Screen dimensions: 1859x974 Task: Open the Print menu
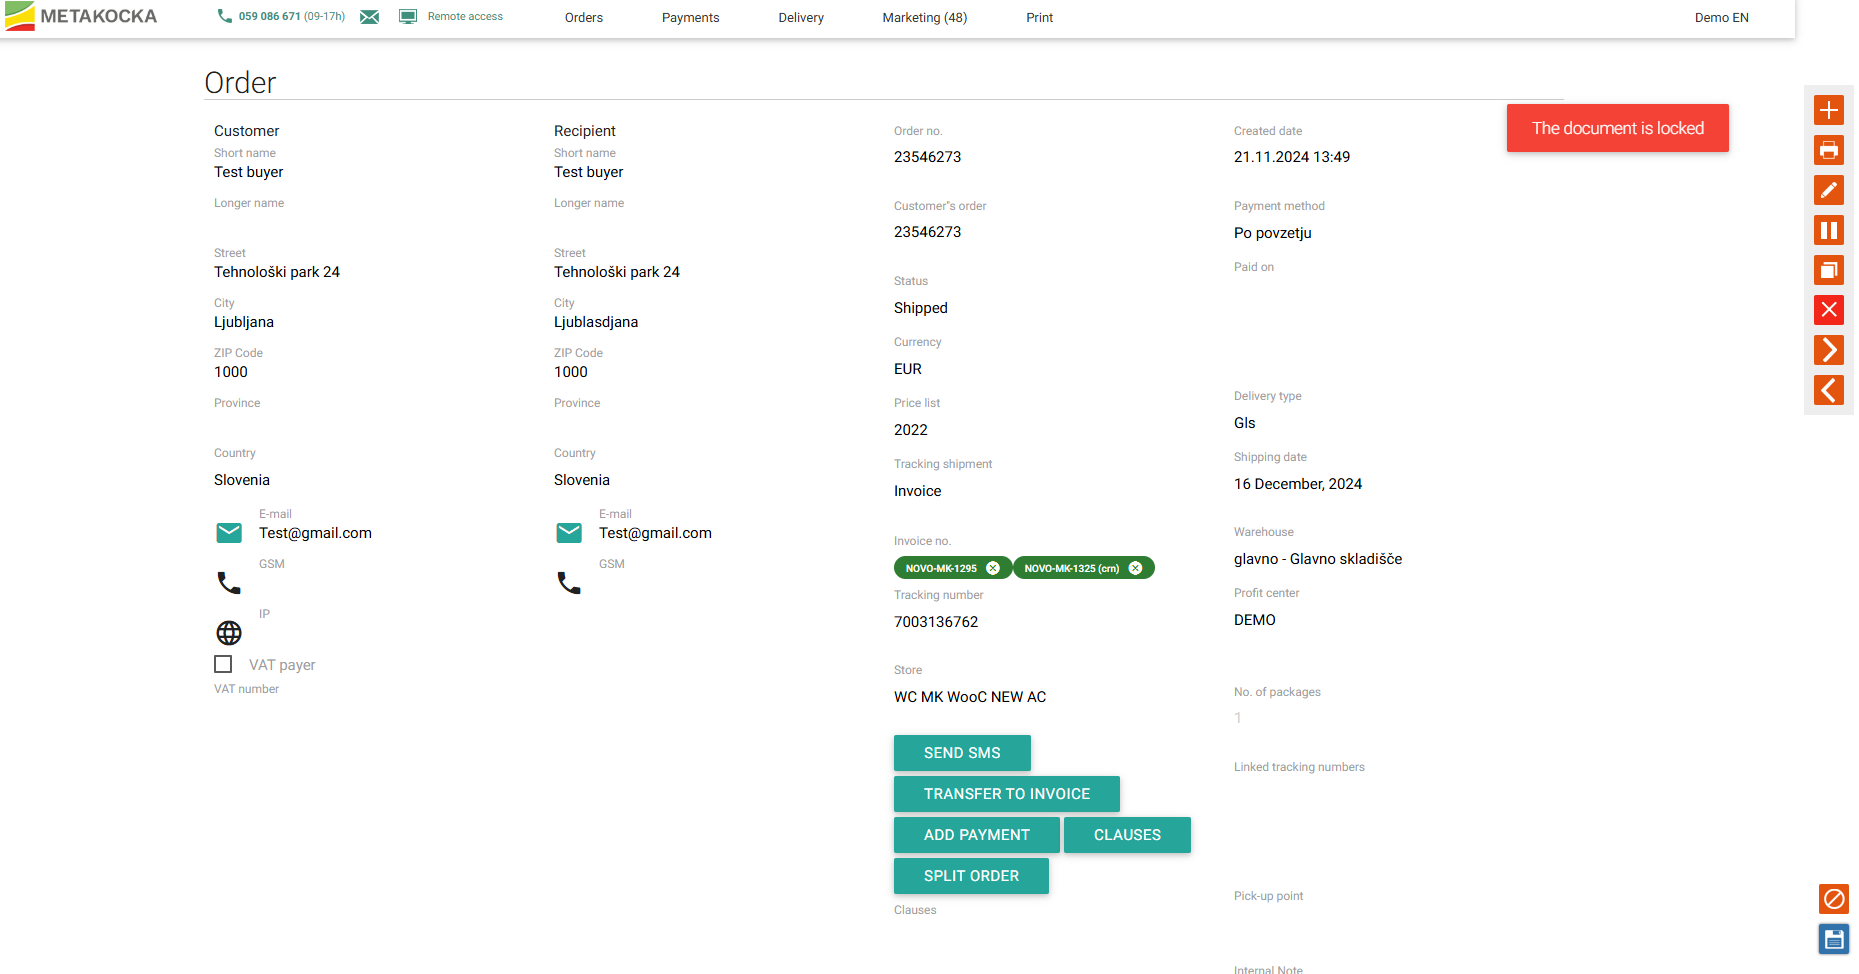pos(1039,18)
